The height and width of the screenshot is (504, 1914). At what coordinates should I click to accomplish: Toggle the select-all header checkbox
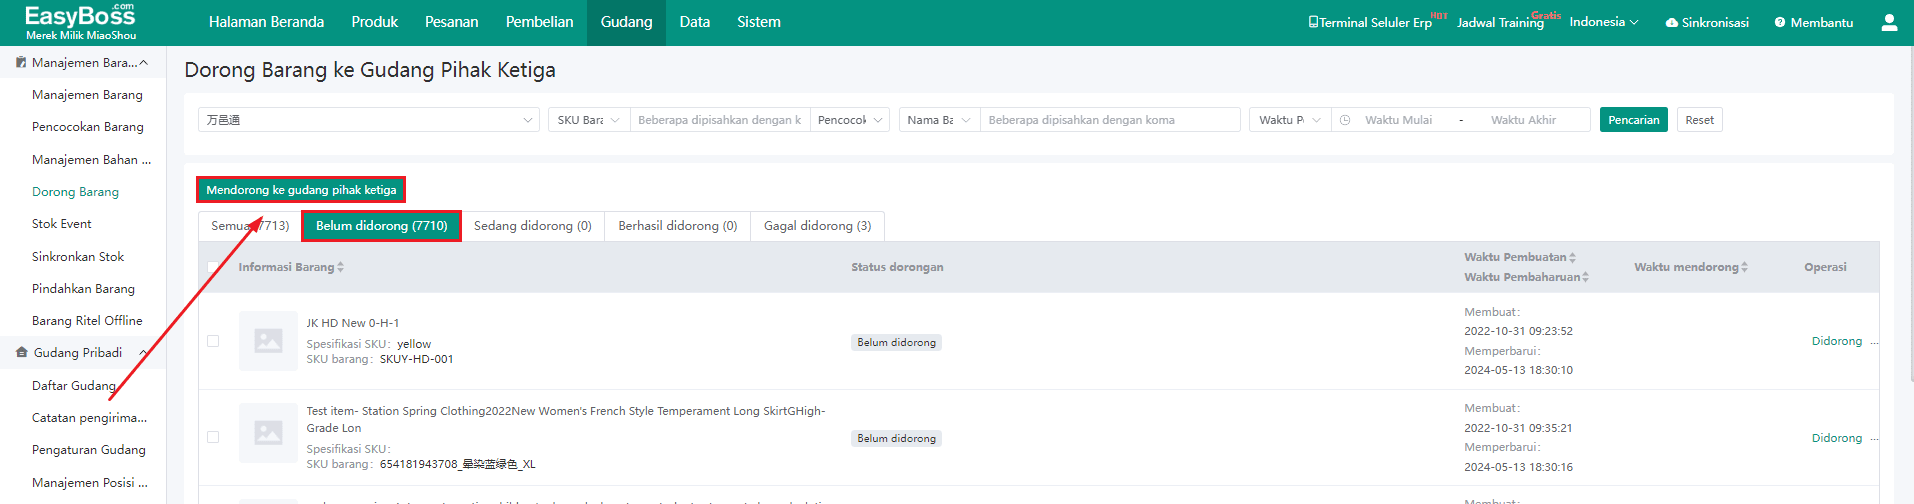(213, 267)
